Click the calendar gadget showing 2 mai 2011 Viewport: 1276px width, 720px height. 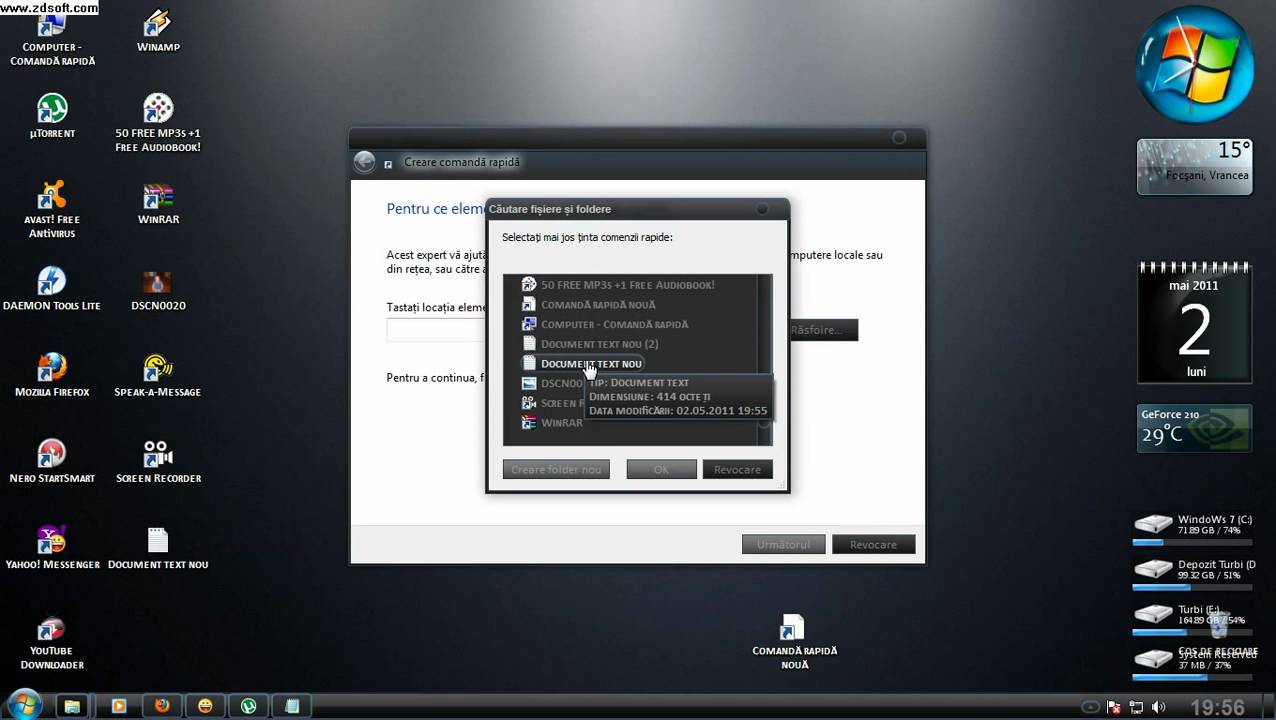tap(1194, 323)
